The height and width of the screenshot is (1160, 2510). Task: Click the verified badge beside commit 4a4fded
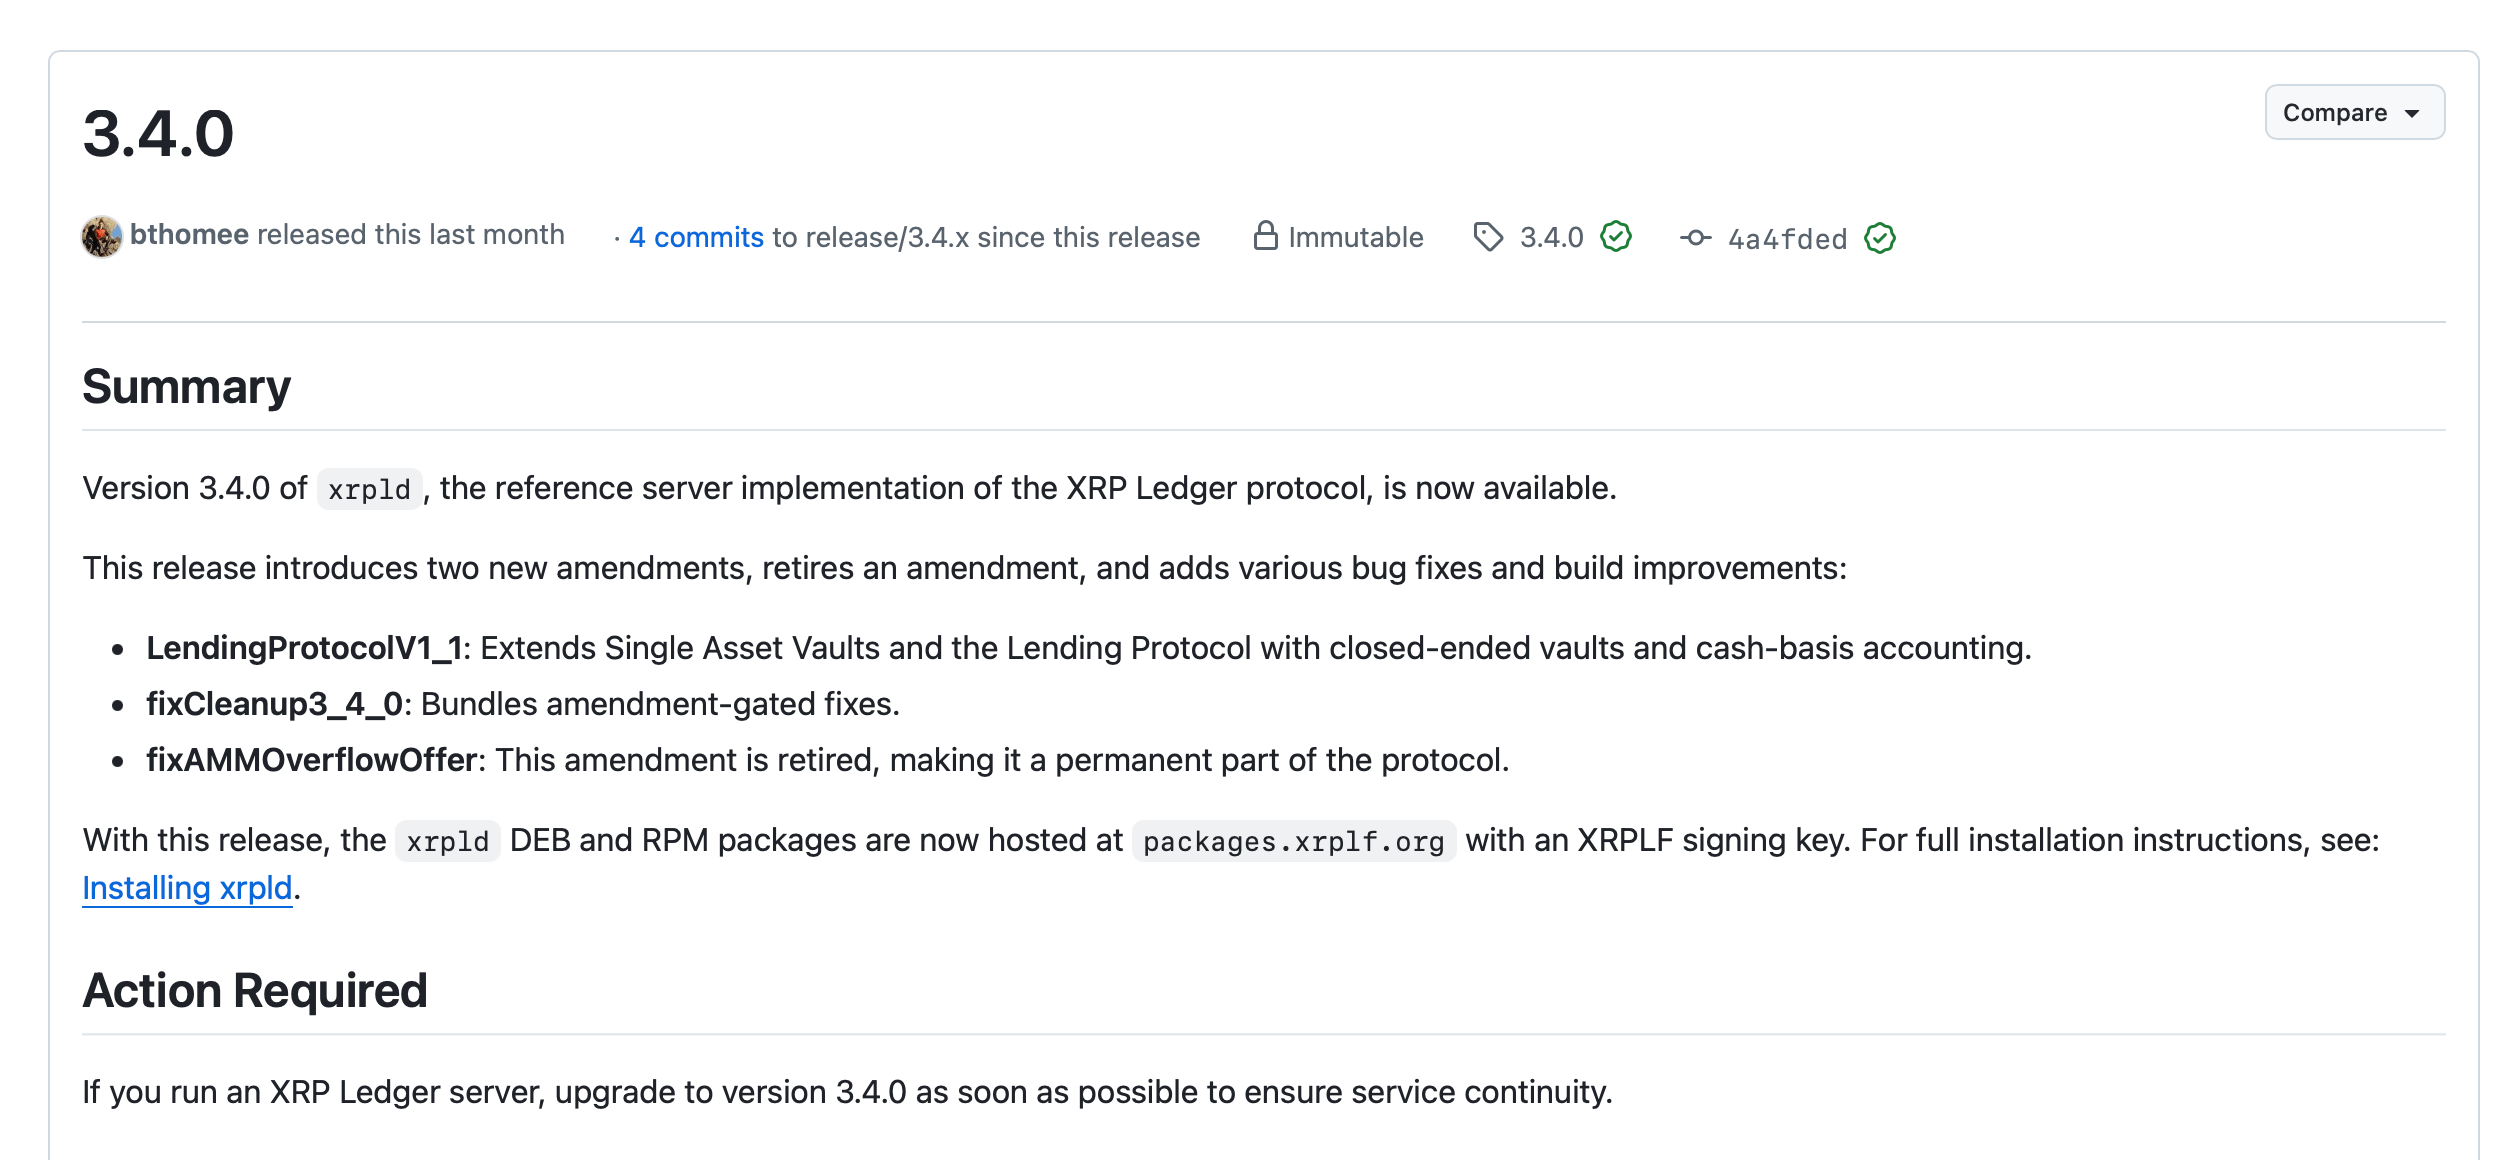pyautogui.click(x=1880, y=238)
